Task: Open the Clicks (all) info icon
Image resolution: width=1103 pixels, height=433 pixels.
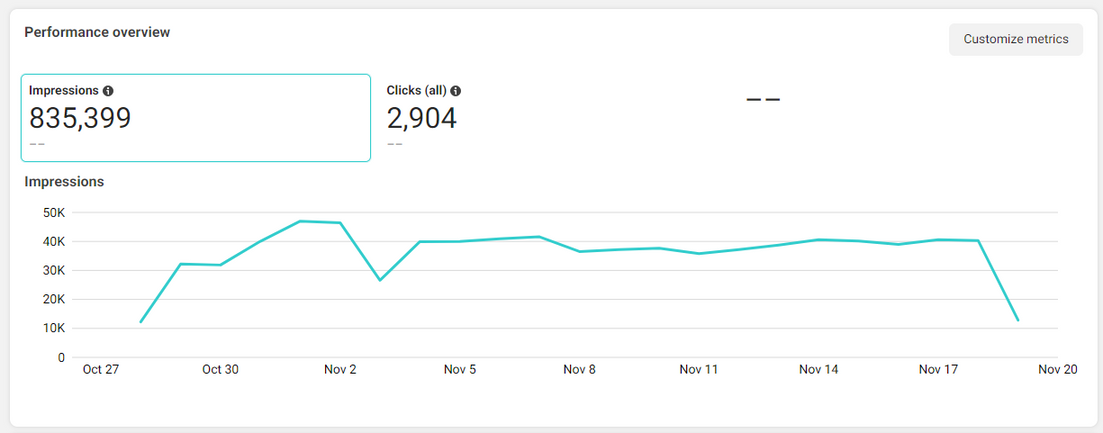Action: (x=456, y=91)
